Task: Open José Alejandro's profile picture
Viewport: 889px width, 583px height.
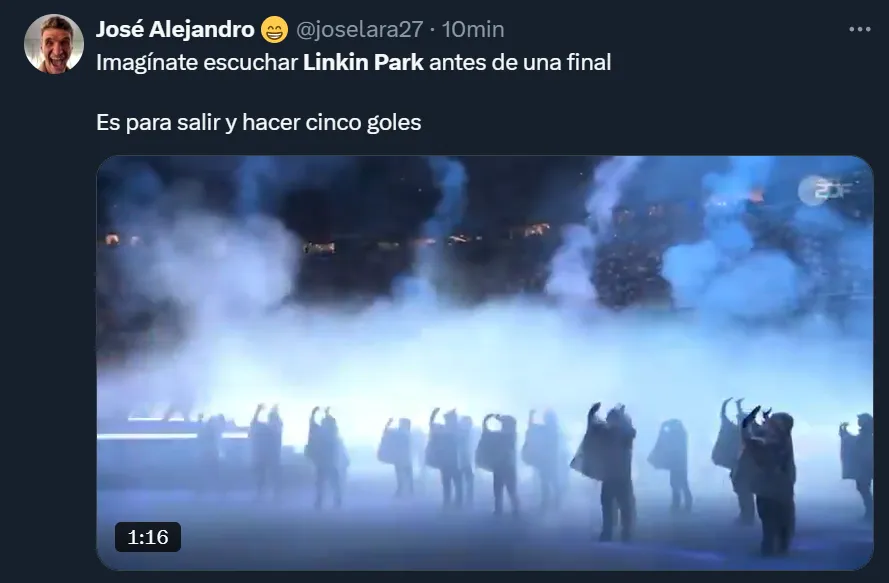Action: click(54, 44)
